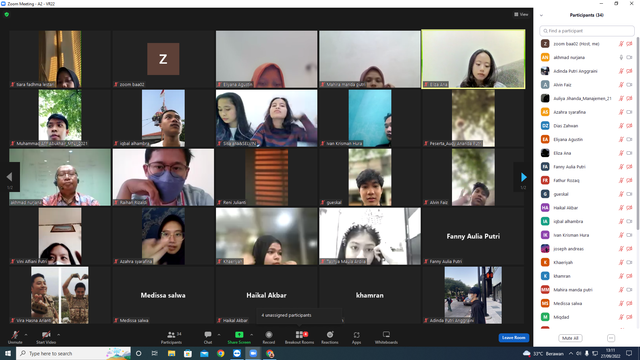This screenshot has height=360, width=640.
Task: Toggle video icon for akhmad nurjana in list
Action: coord(629,58)
